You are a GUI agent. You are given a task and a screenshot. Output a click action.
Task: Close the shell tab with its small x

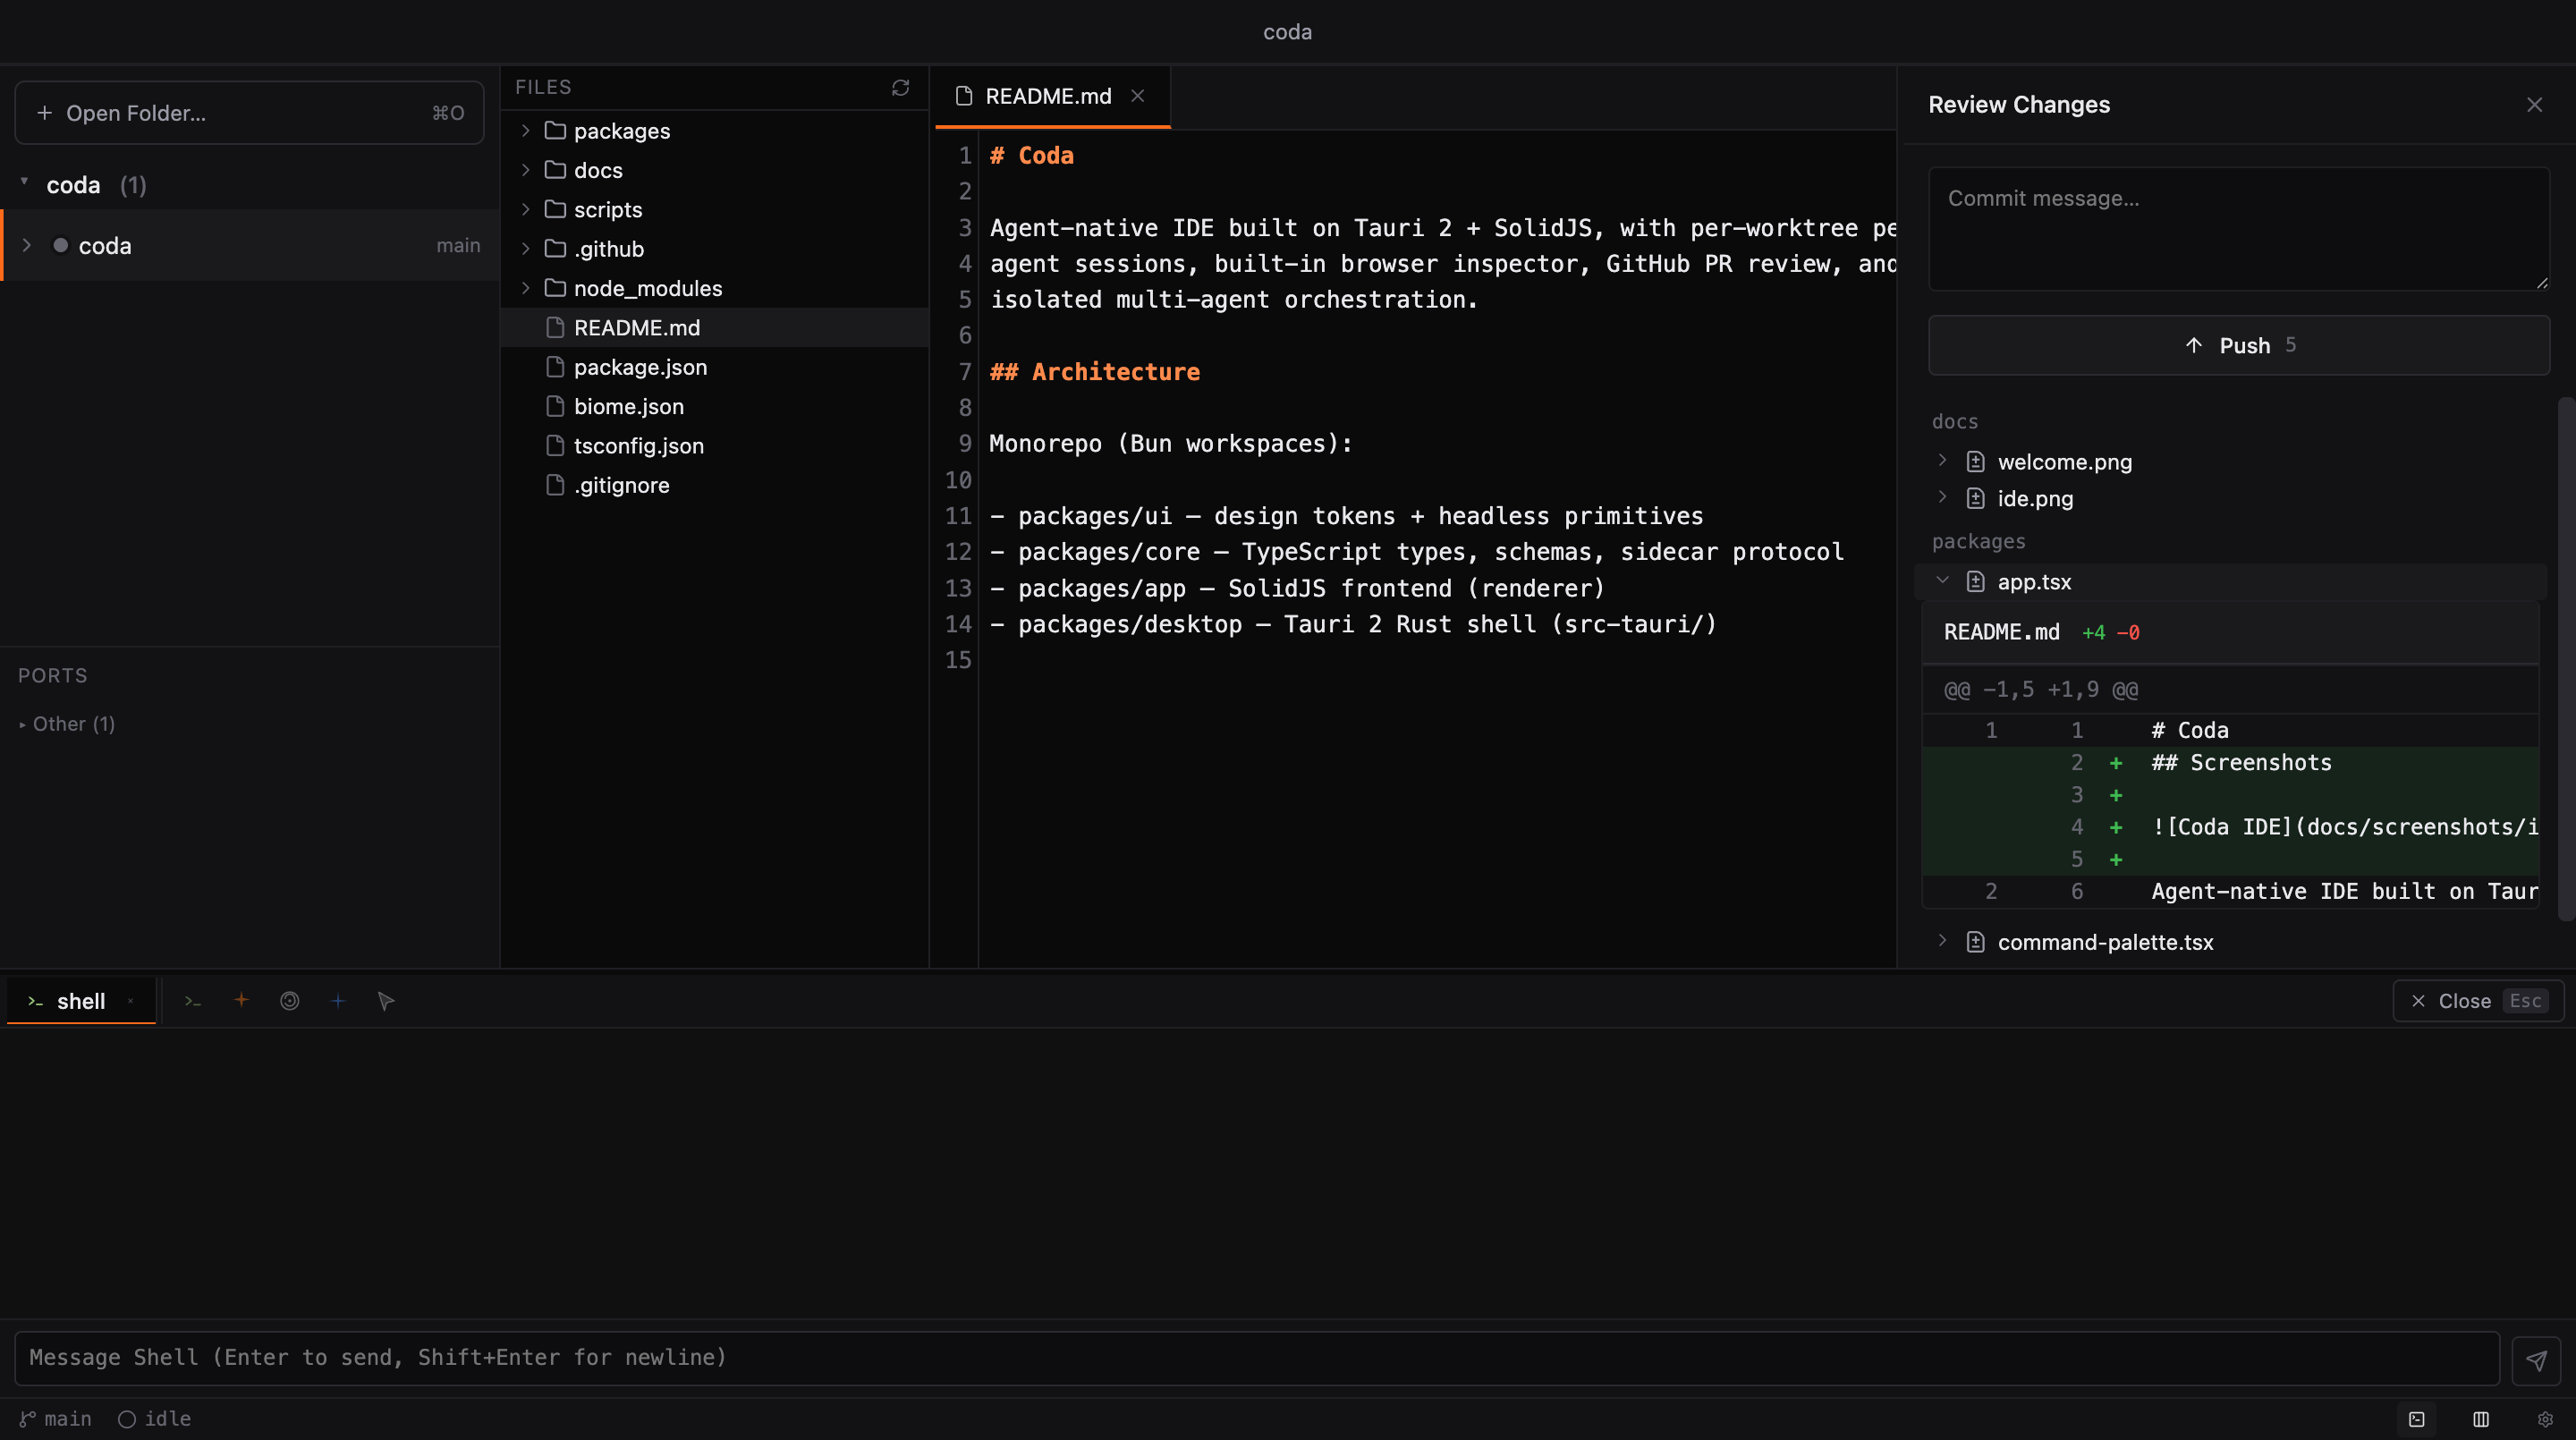pos(131,1001)
